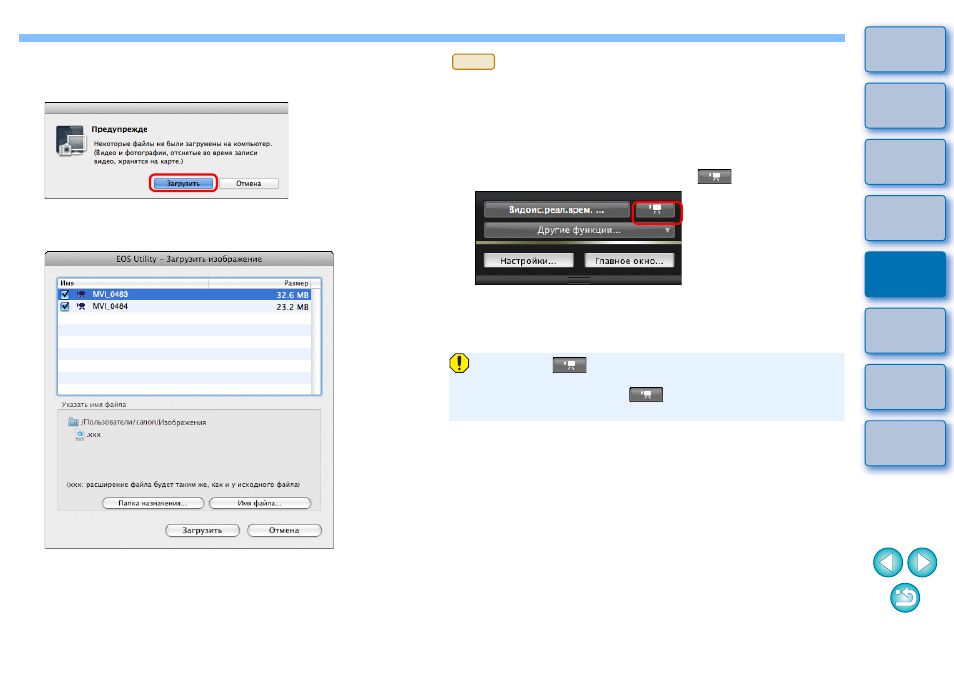Go to the previous page arrow
Image resolution: width=954 pixels, height=674 pixels.
point(888,562)
